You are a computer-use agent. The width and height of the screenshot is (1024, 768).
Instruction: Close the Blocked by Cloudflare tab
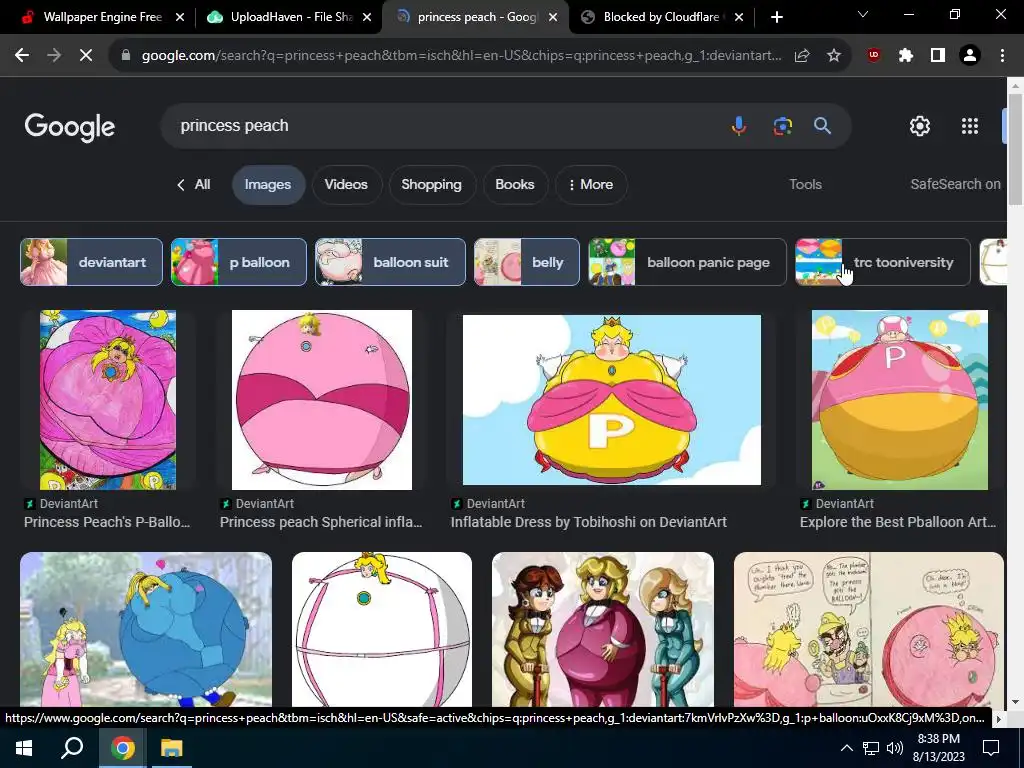click(739, 17)
